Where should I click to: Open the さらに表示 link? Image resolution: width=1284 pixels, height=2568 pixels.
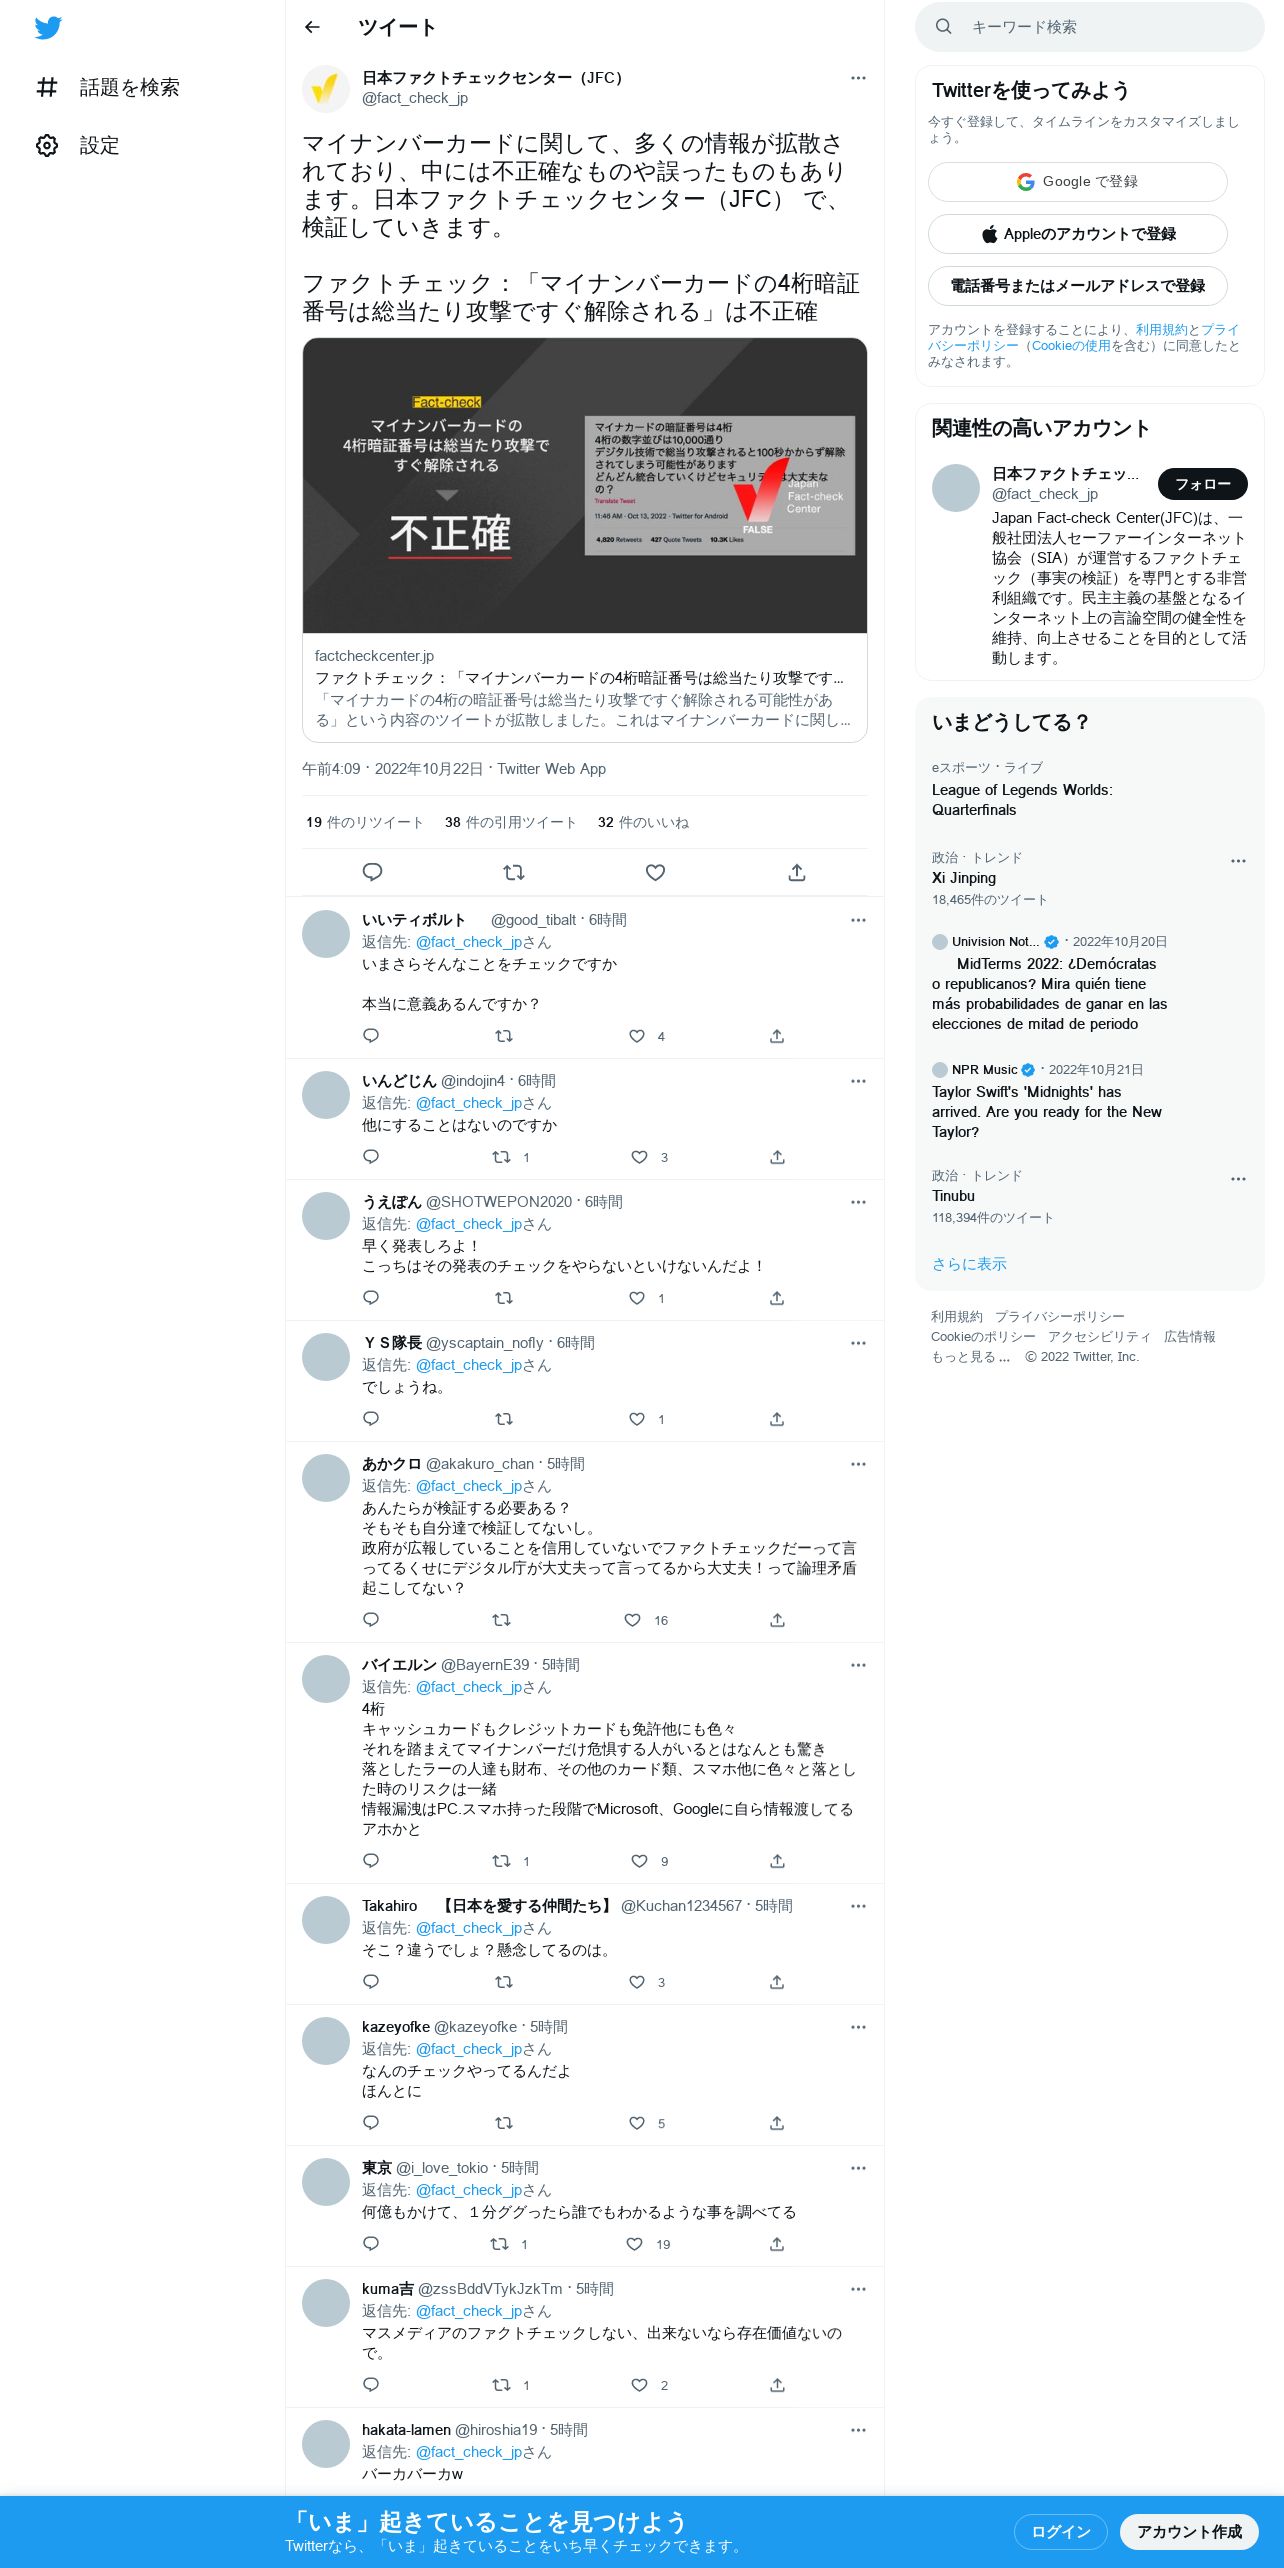(969, 1264)
